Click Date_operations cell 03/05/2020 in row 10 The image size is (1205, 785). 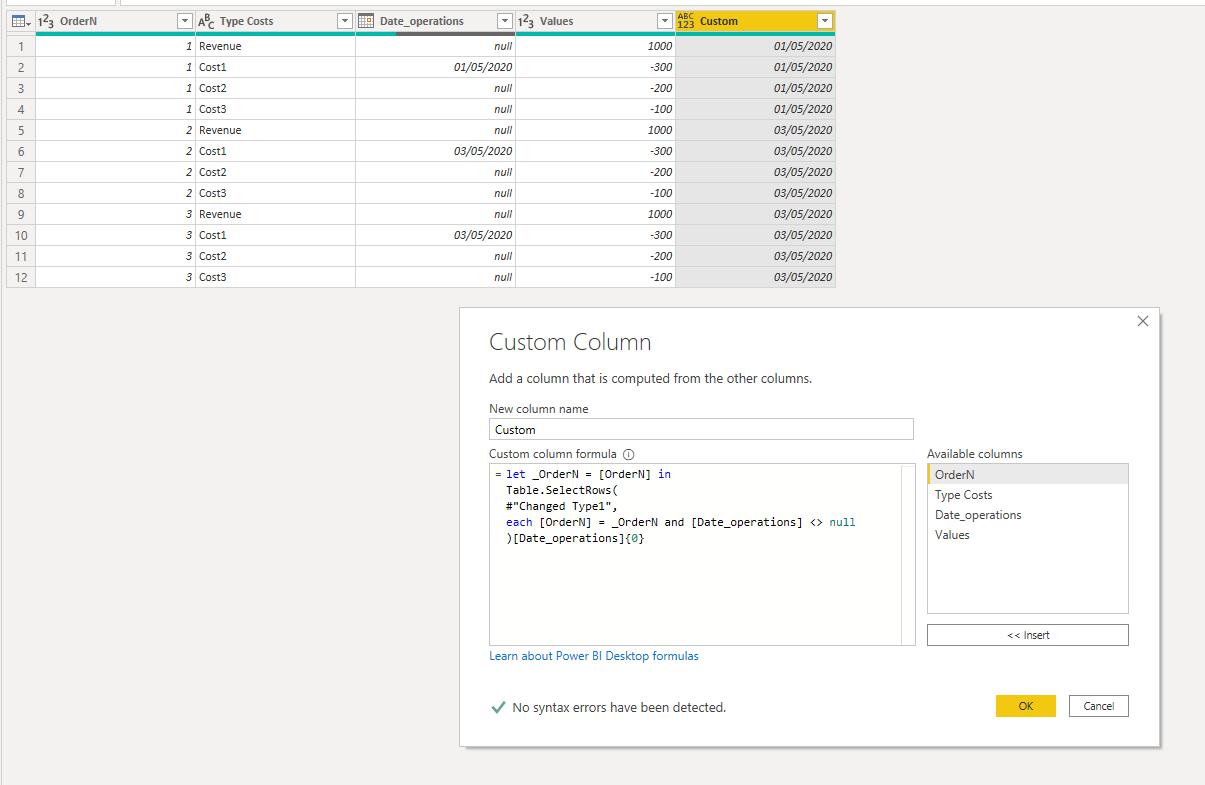tap(435, 235)
